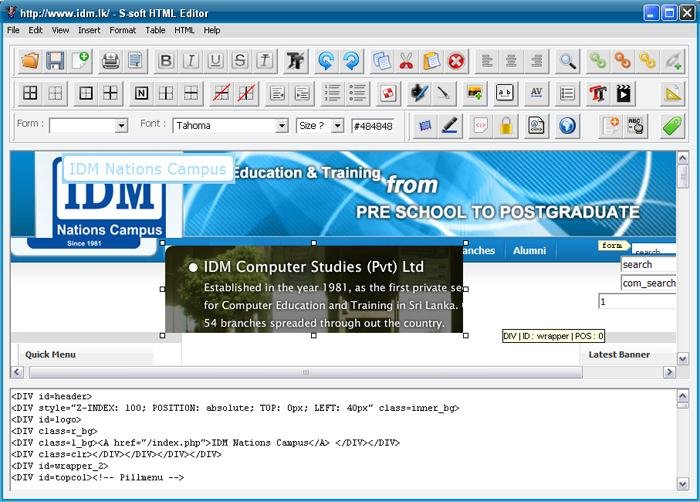Preview in browser with the globe icon
The width and height of the screenshot is (700, 502).
(x=567, y=126)
